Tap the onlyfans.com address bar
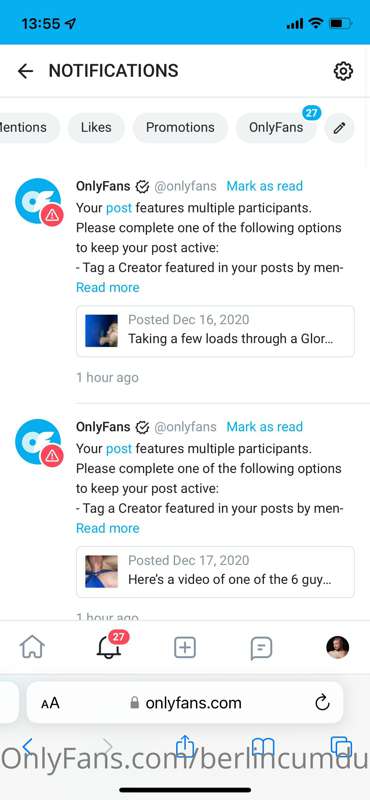This screenshot has height=800, width=370. tap(185, 703)
